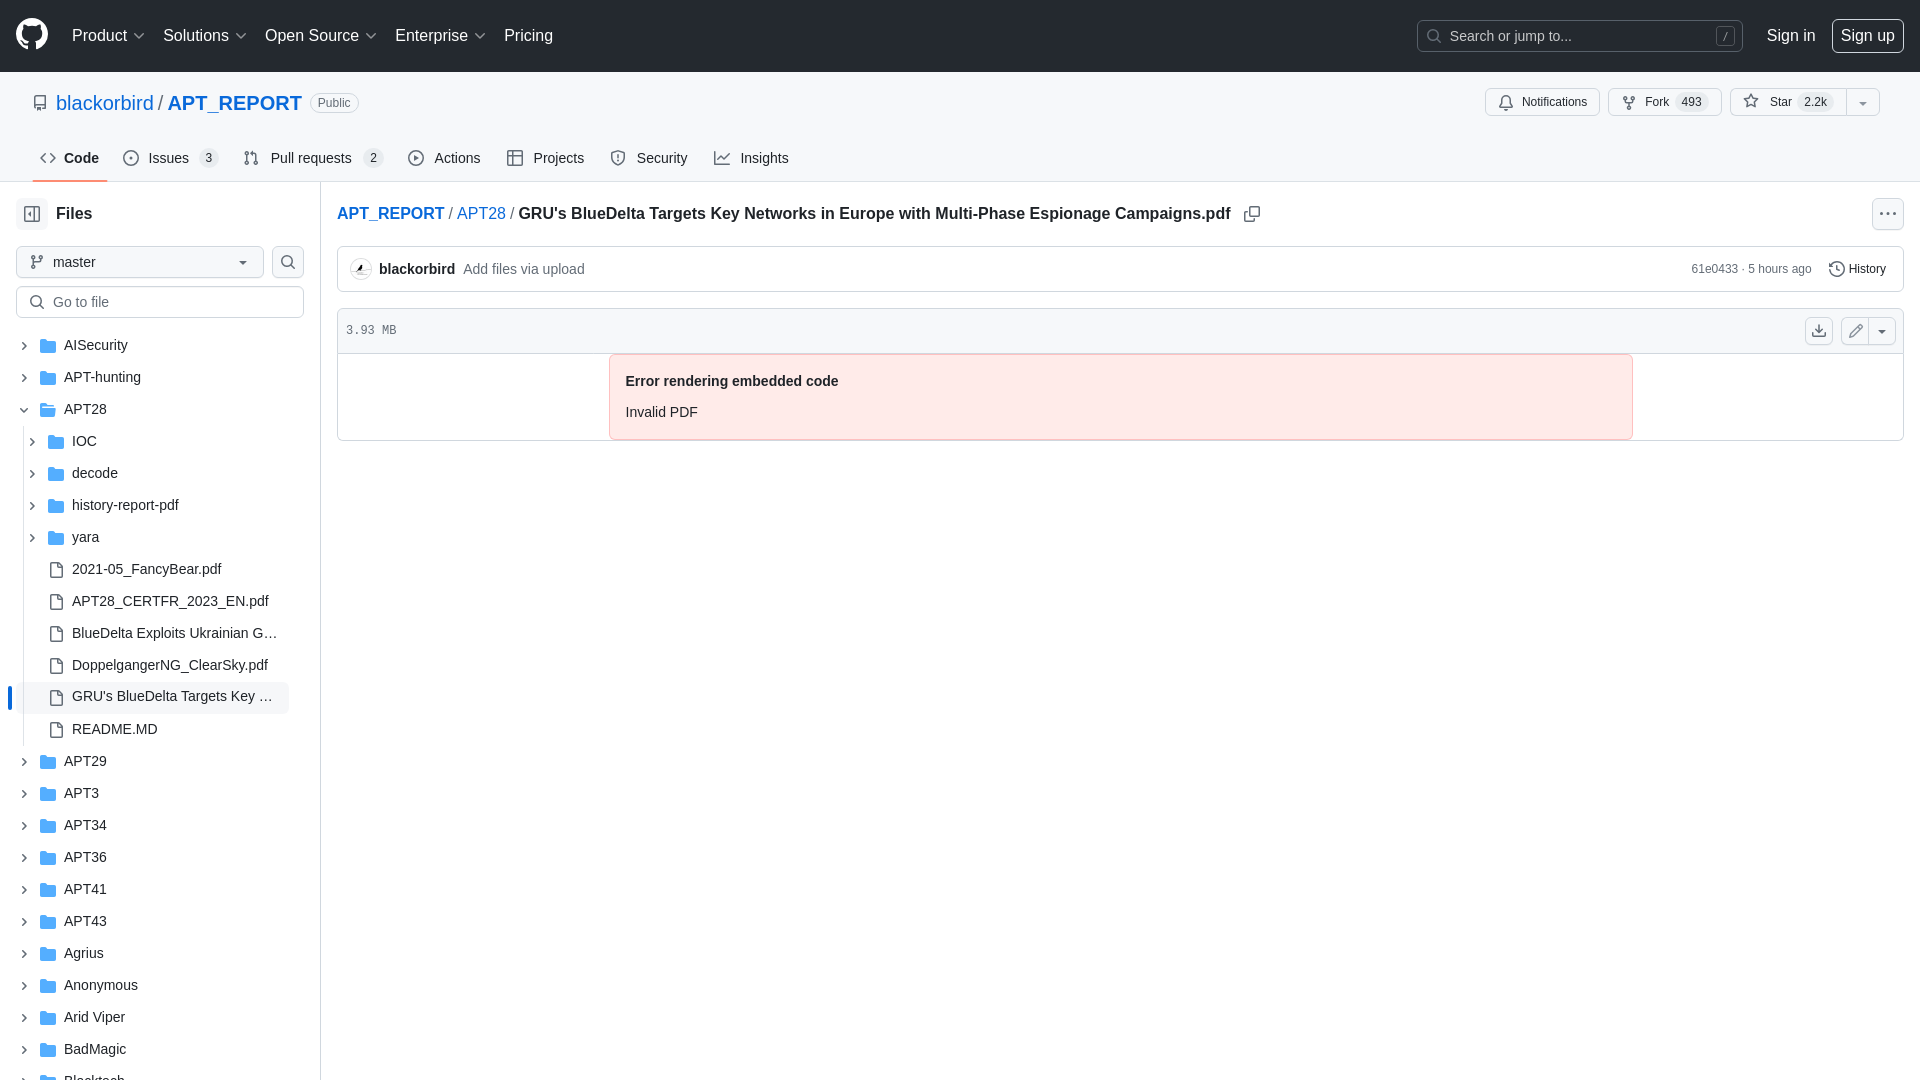1920x1080 pixels.
Task: Select GRU's BlueDelta Targets Key file row
Action: (152, 697)
